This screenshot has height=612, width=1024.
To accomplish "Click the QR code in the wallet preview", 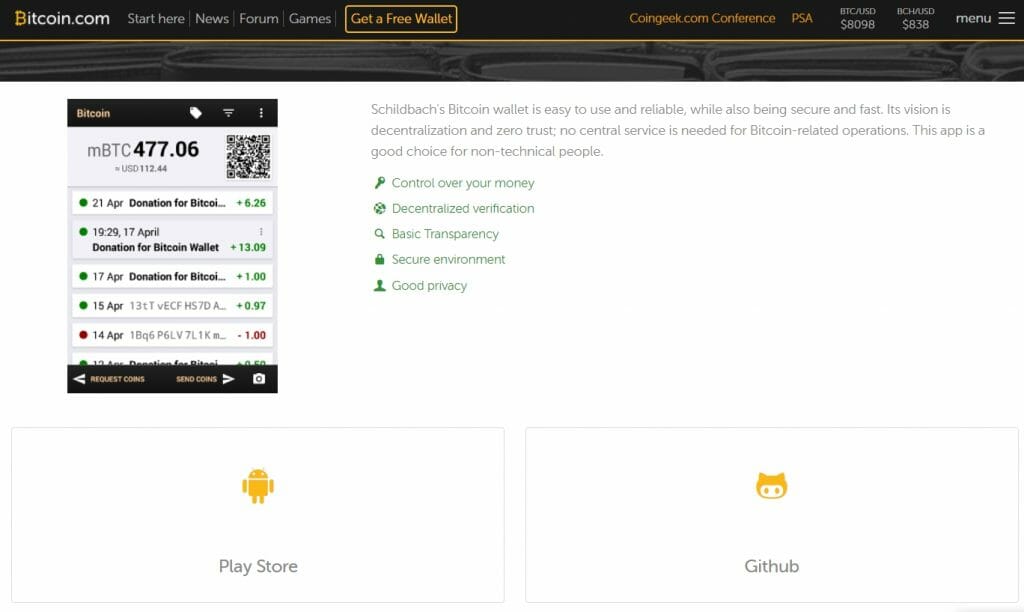I will tap(248, 157).
